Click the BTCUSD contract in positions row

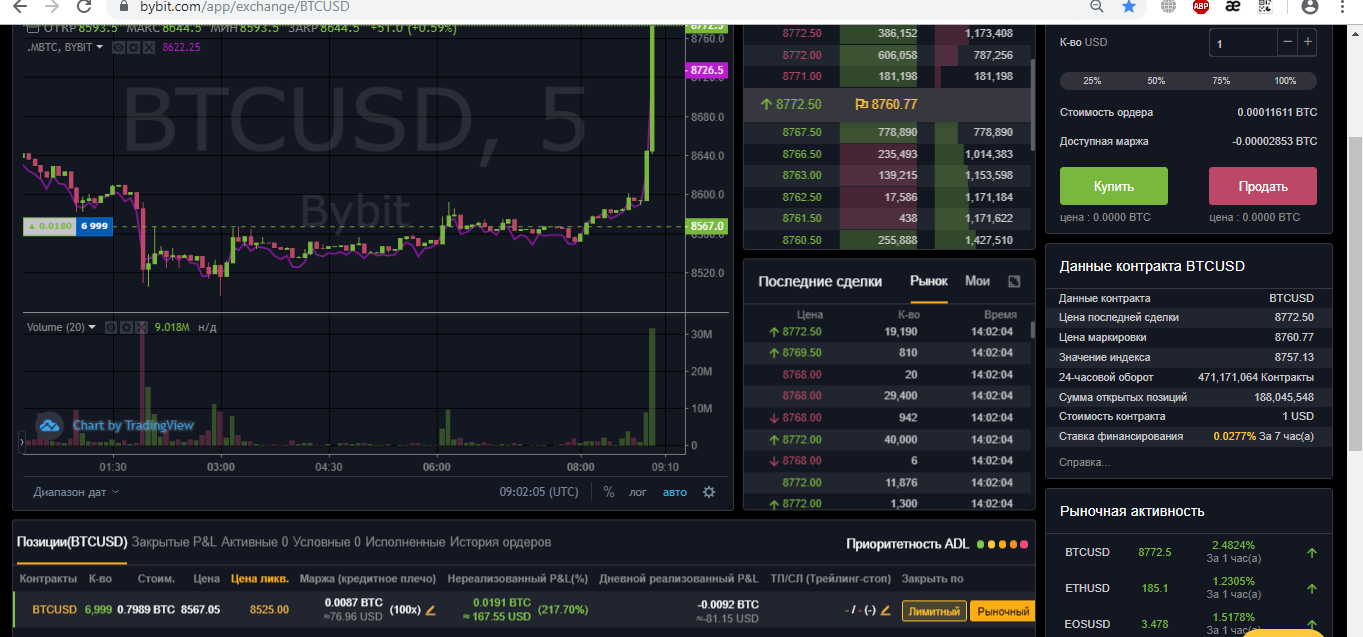tap(54, 609)
